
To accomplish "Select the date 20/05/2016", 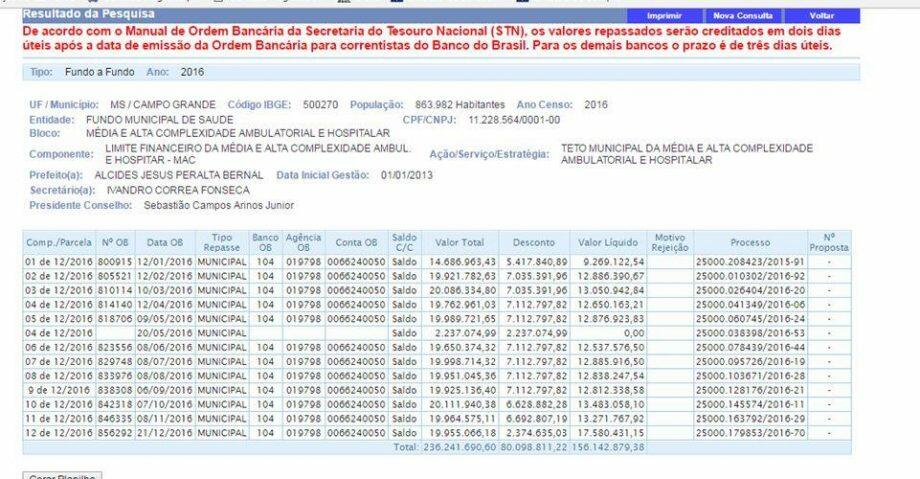I will coord(165,333).
